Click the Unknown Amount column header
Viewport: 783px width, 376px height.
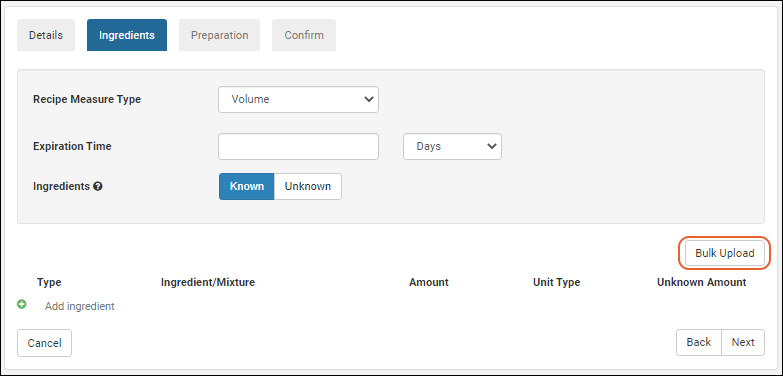702,283
